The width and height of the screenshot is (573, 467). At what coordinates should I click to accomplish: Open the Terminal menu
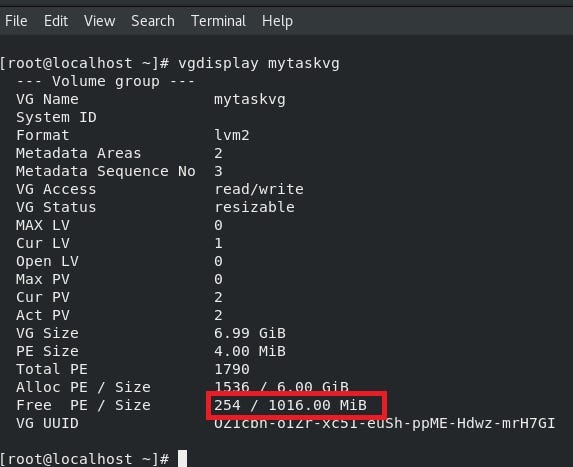[219, 21]
